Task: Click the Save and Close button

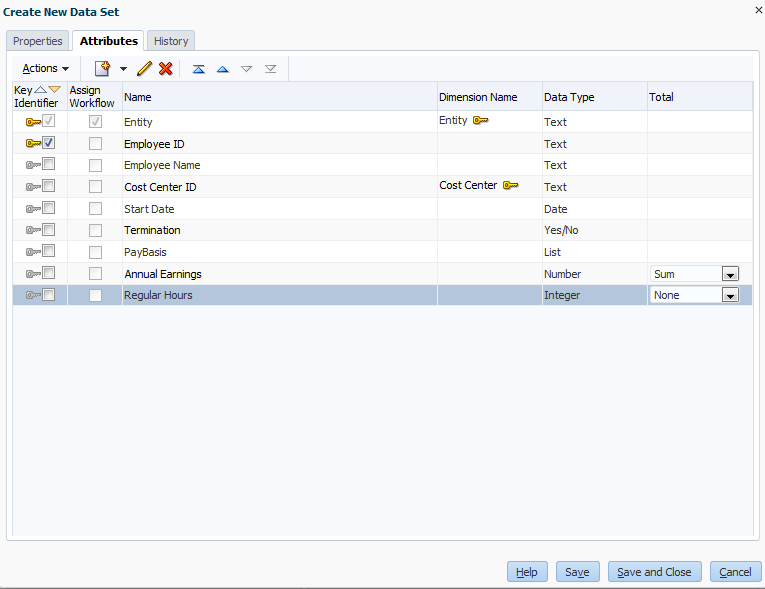Action: click(x=654, y=572)
